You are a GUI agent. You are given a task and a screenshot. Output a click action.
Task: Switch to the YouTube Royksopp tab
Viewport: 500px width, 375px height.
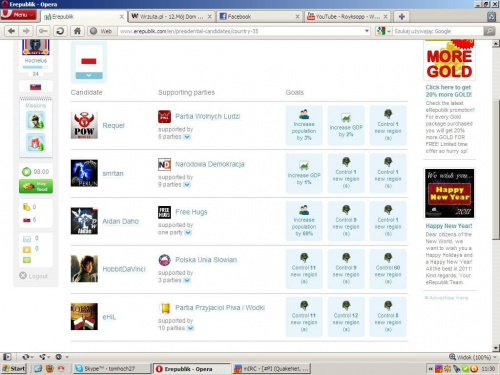point(347,16)
